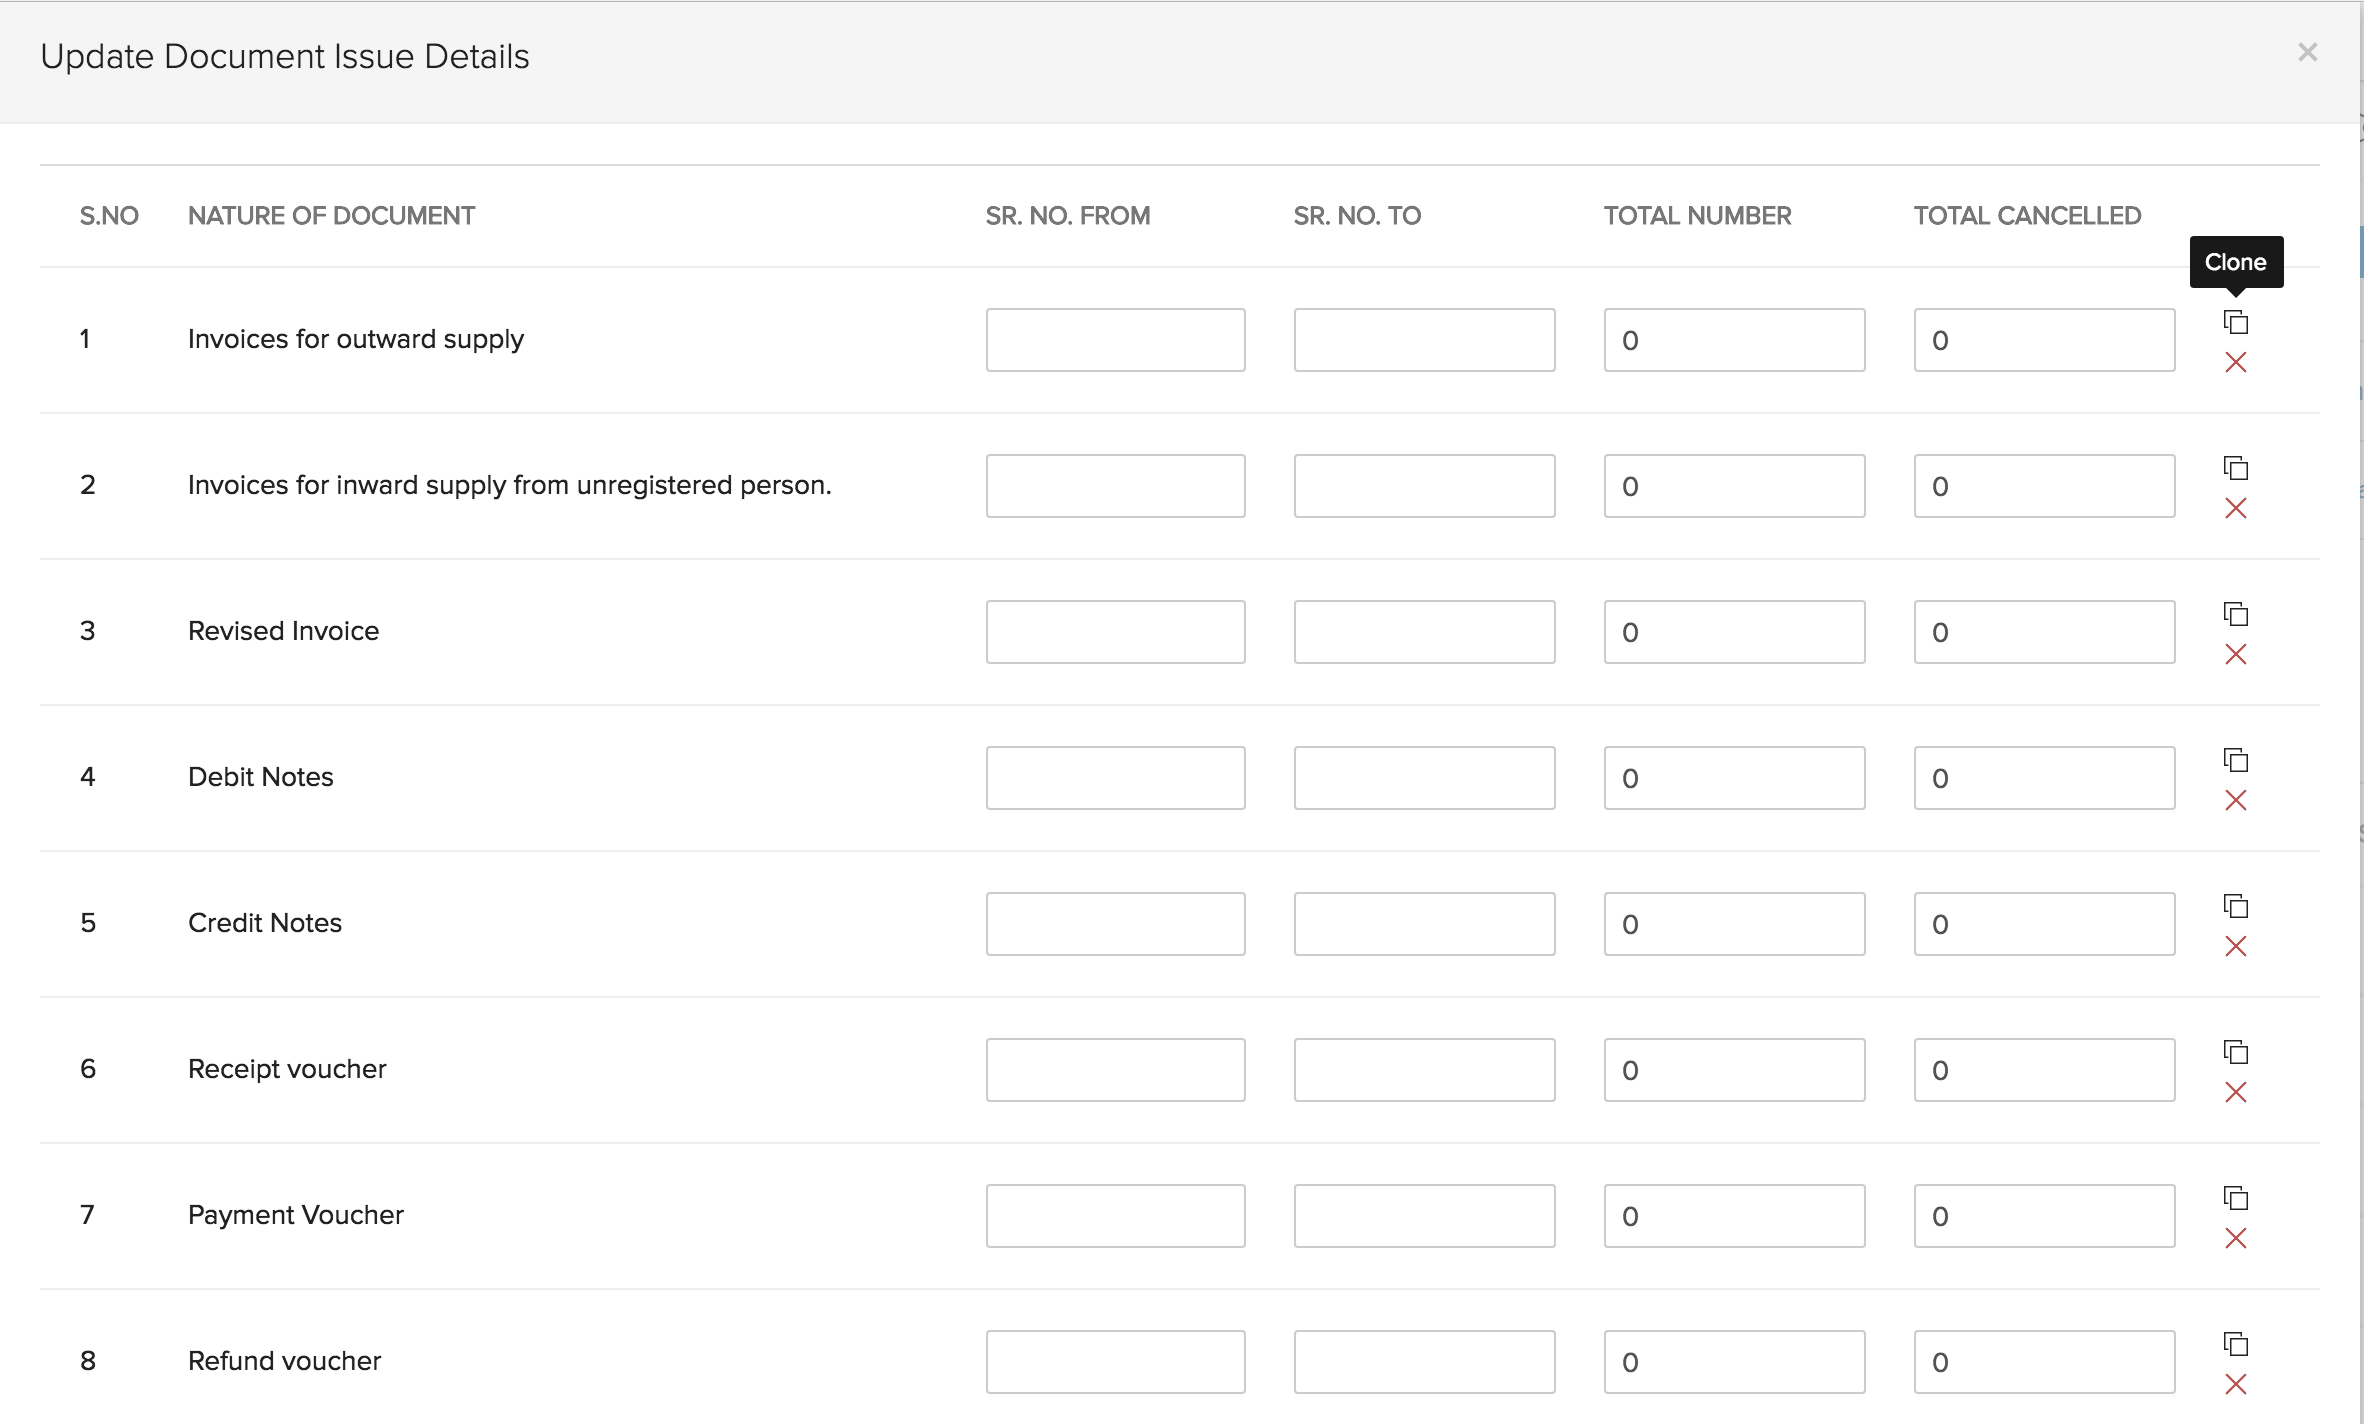The height and width of the screenshot is (1424, 2364).
Task: Clone the inward supply from unregistered person row
Action: [2235, 468]
